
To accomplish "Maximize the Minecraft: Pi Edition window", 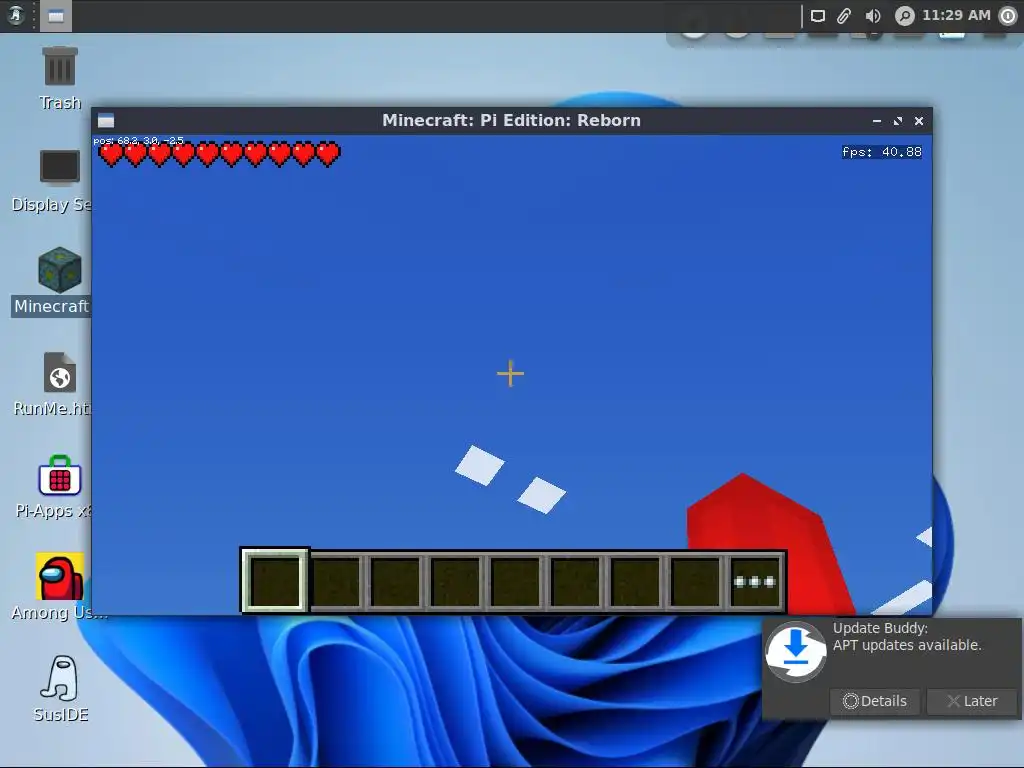I will 898,121.
